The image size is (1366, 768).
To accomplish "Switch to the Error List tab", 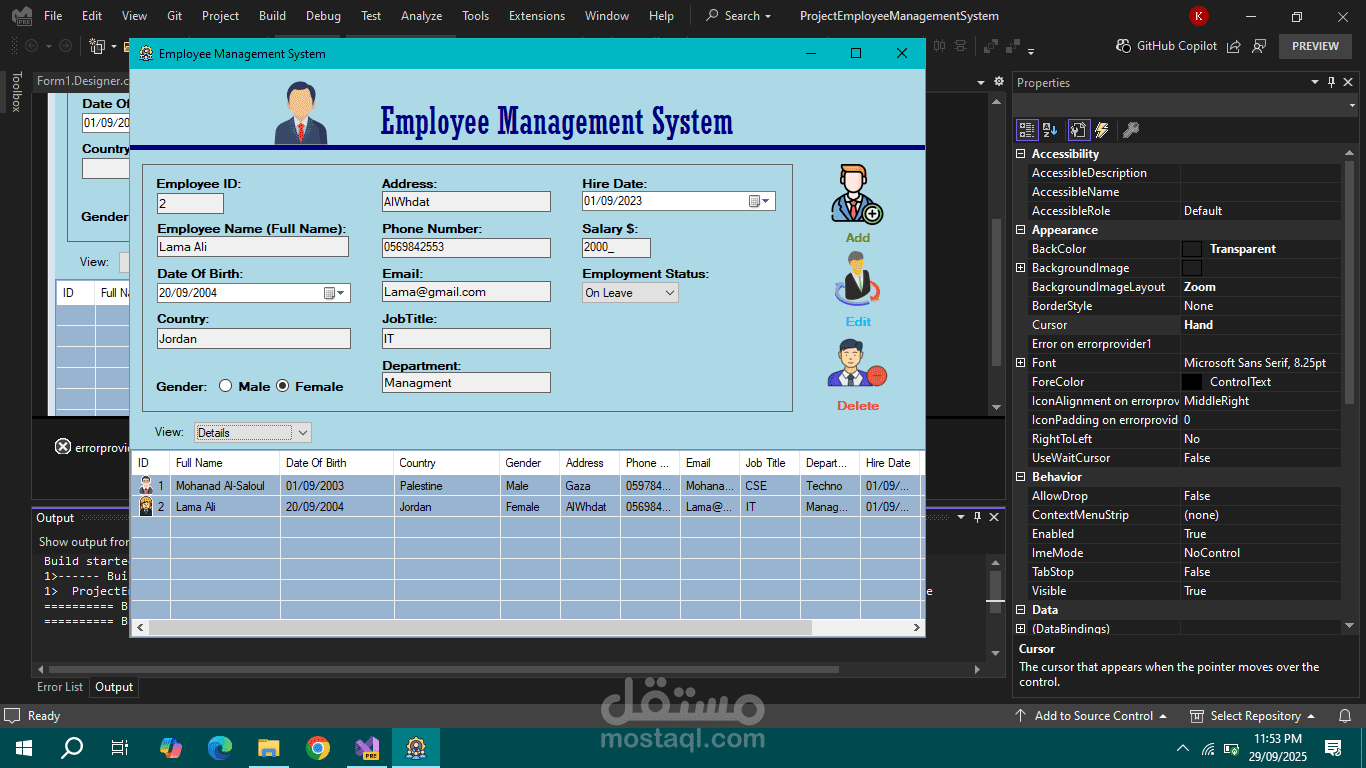I will 59,687.
